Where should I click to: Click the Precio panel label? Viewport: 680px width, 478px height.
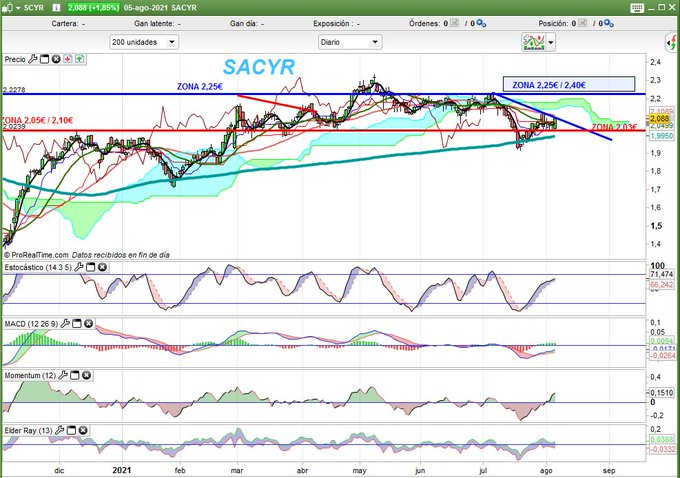pyautogui.click(x=15, y=59)
